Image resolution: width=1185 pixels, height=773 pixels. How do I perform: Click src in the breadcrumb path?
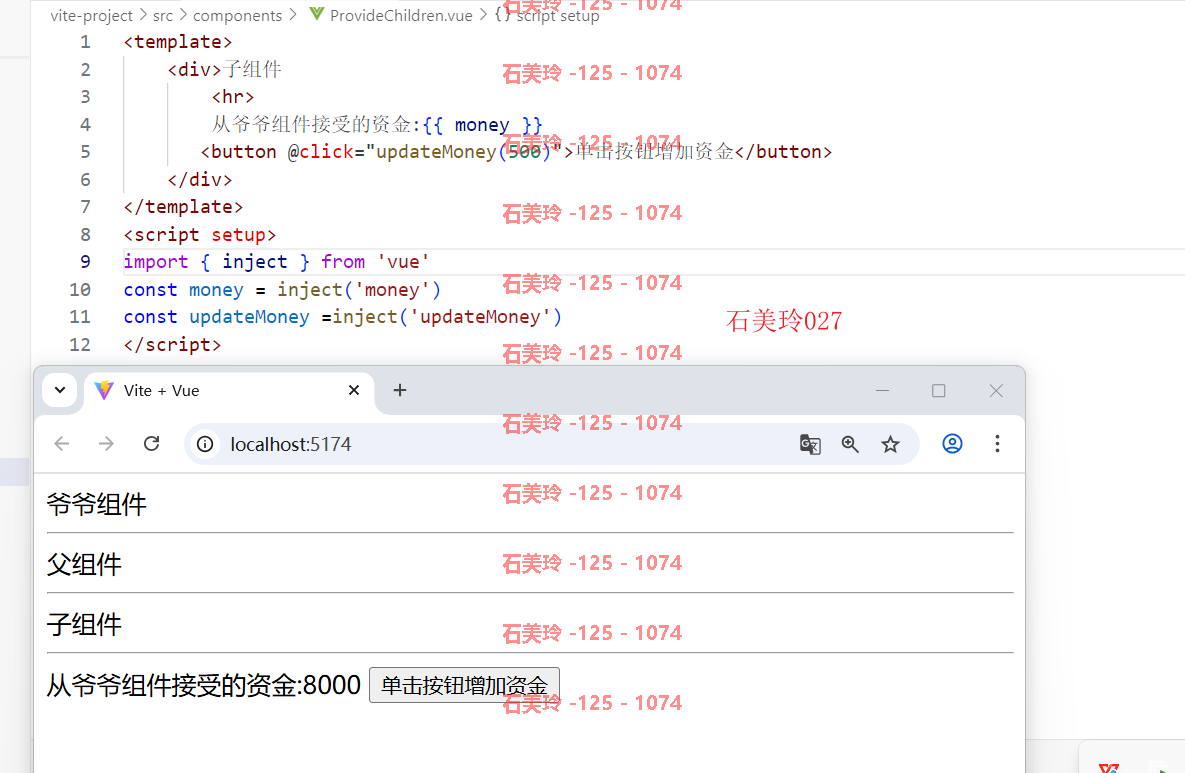tap(162, 15)
